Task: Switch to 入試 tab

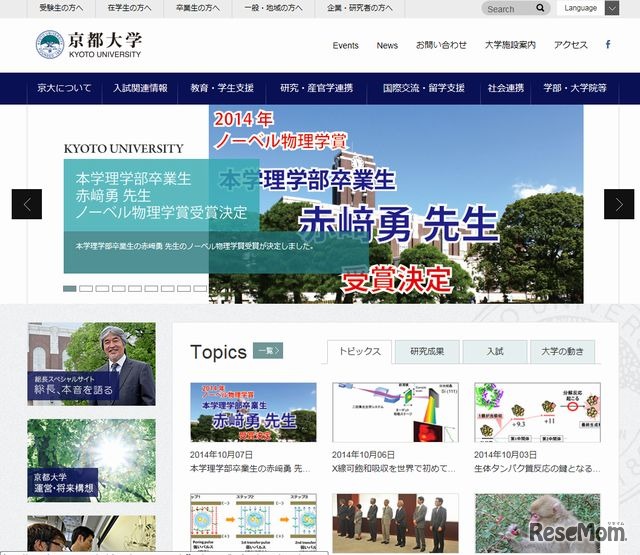Action: pos(495,351)
